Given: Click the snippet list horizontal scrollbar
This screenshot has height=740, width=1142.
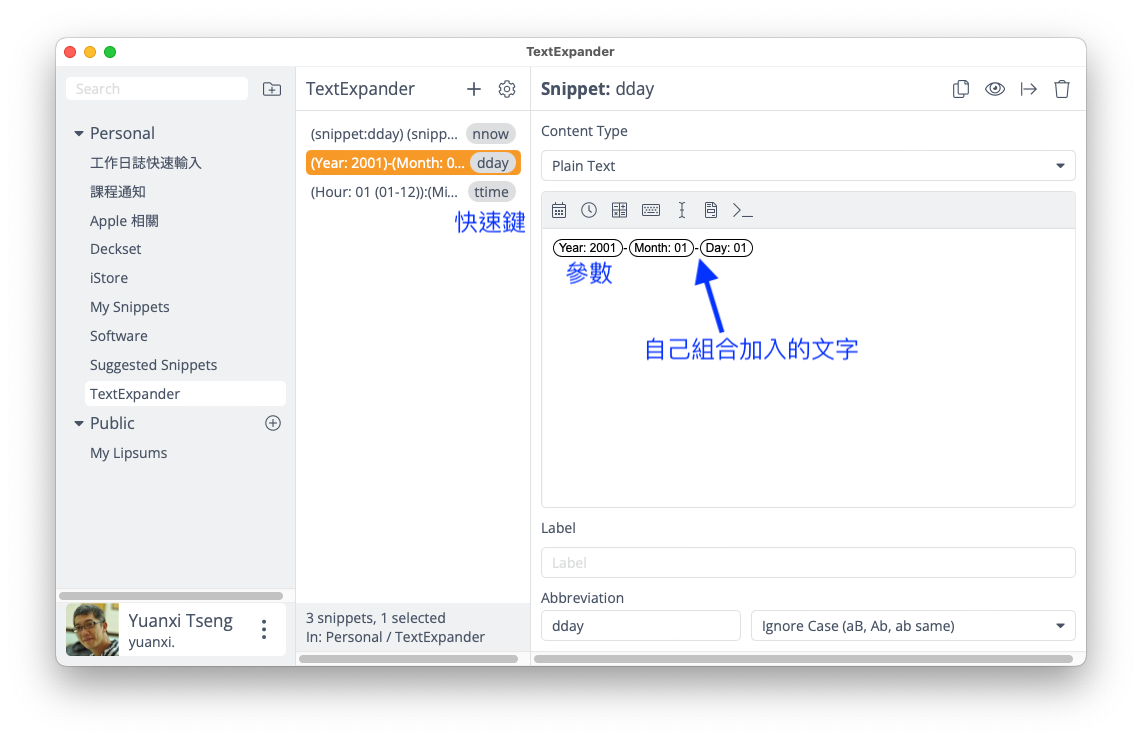Looking at the screenshot, I should 409,659.
